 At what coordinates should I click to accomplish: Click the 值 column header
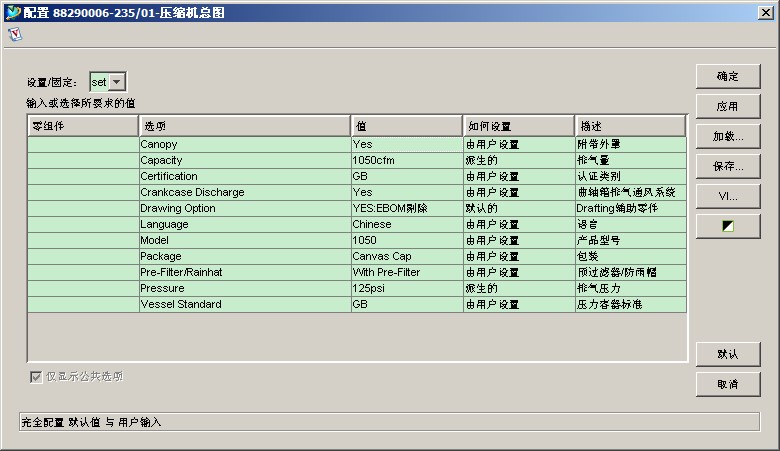(x=406, y=126)
